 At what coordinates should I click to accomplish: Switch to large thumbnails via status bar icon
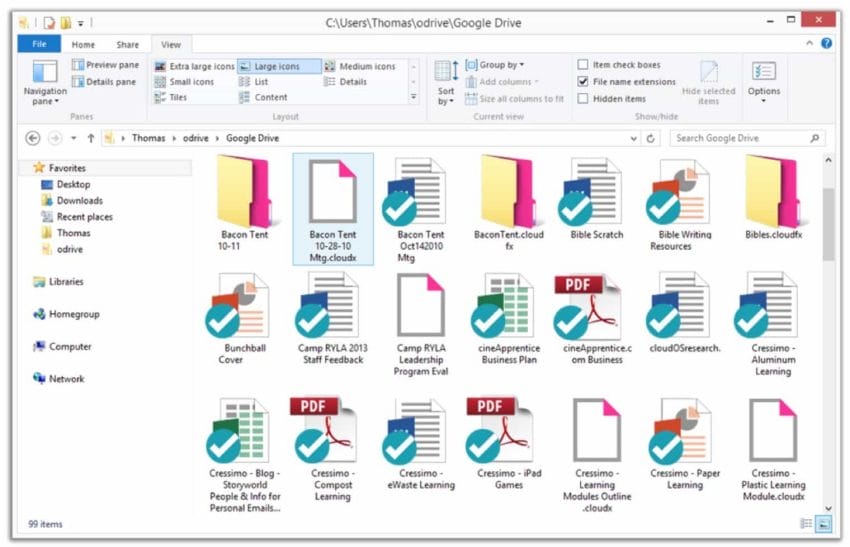823,524
